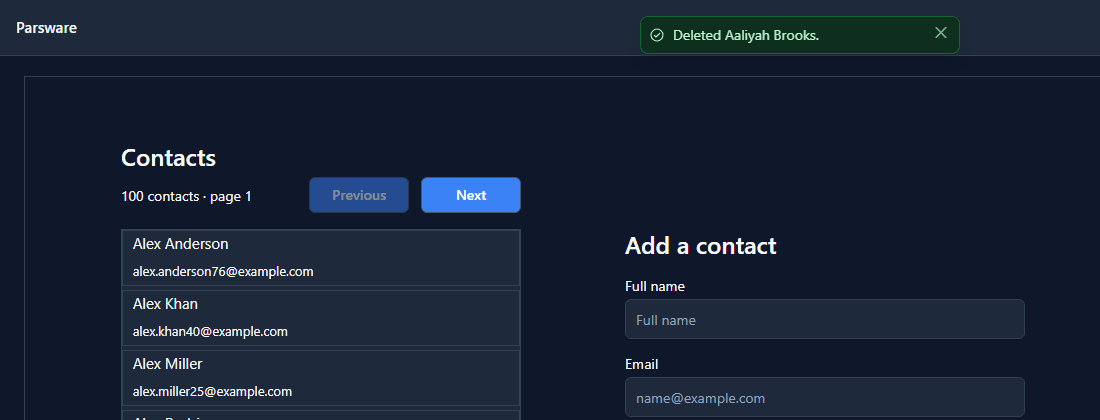Click the Previous page button

(358, 195)
